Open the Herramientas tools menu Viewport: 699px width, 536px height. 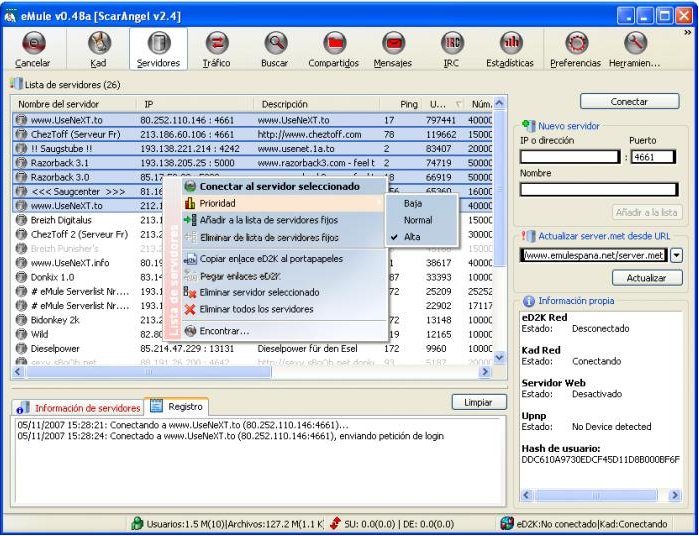pos(635,49)
